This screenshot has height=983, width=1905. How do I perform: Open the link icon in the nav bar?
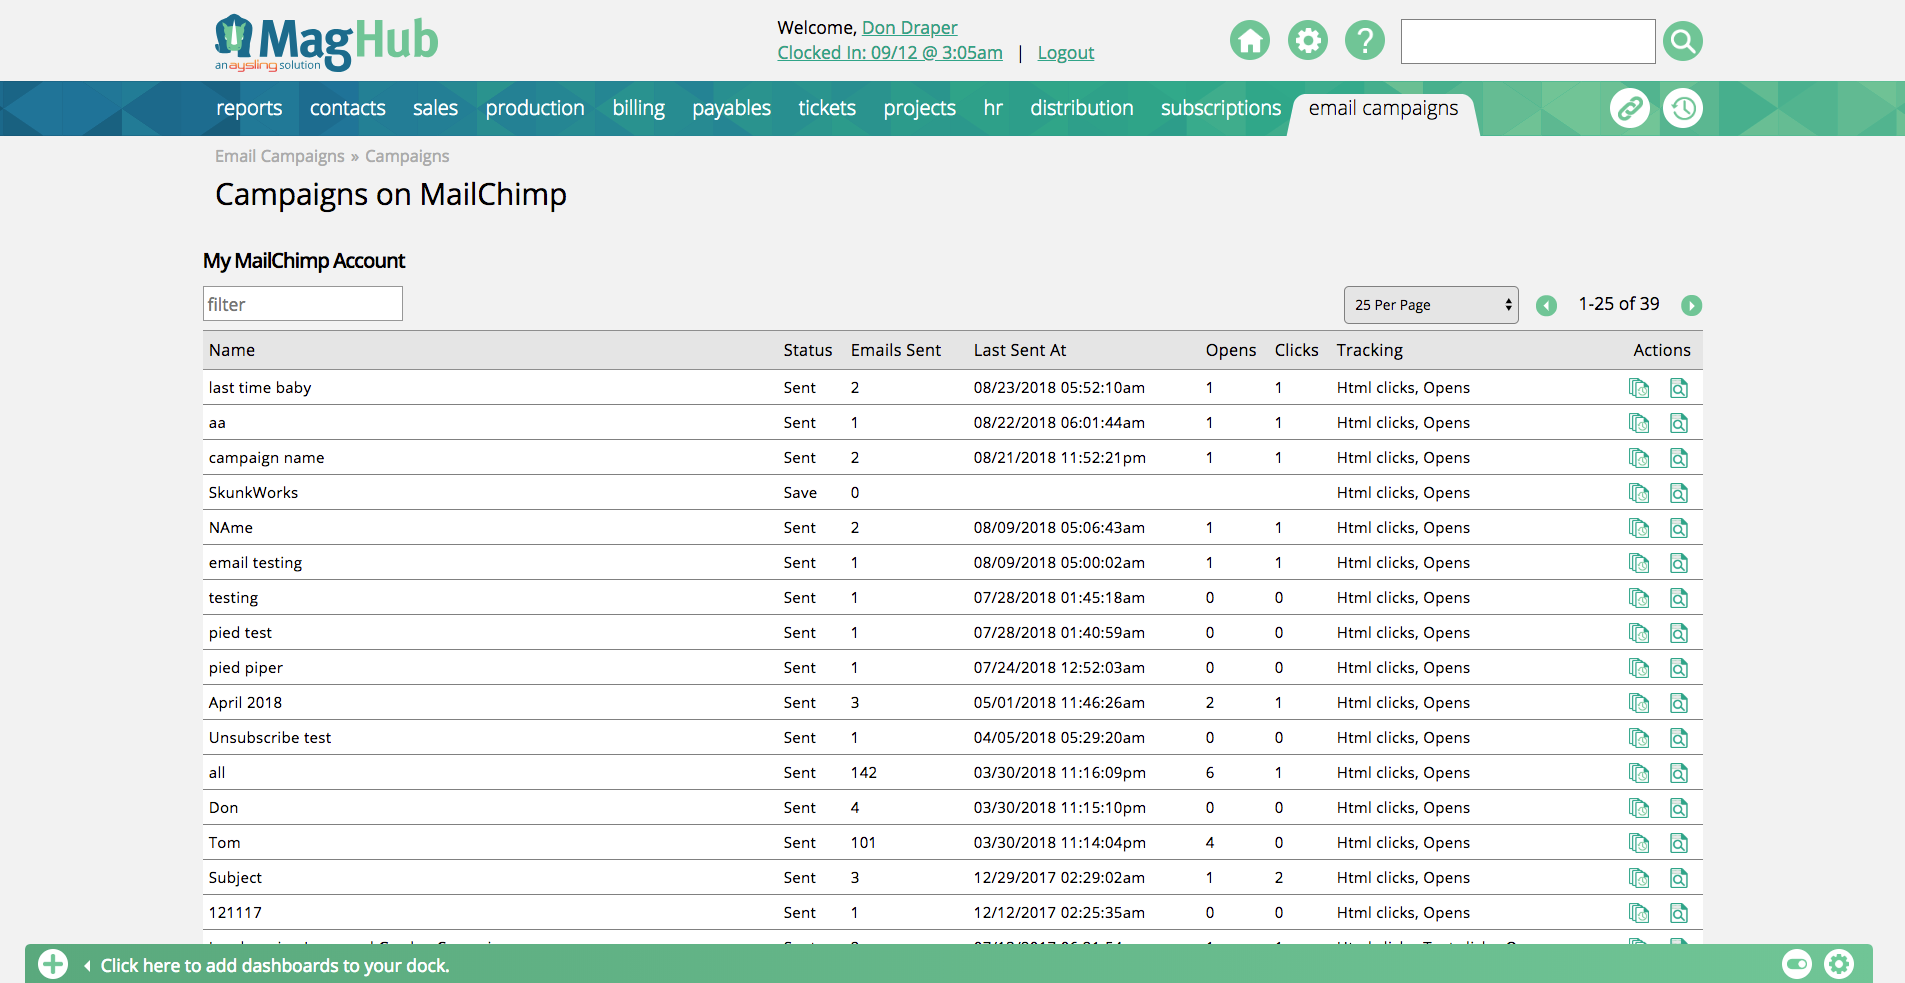click(x=1630, y=108)
